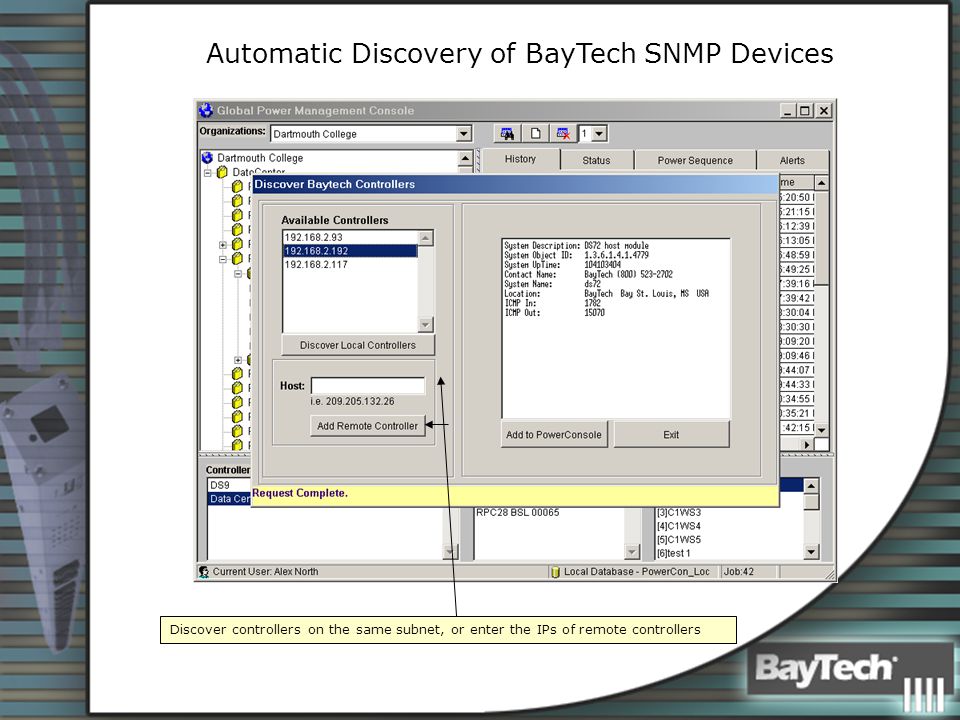Click the Current User icon in status bar
Viewport: 960px width, 720px height.
(204, 572)
